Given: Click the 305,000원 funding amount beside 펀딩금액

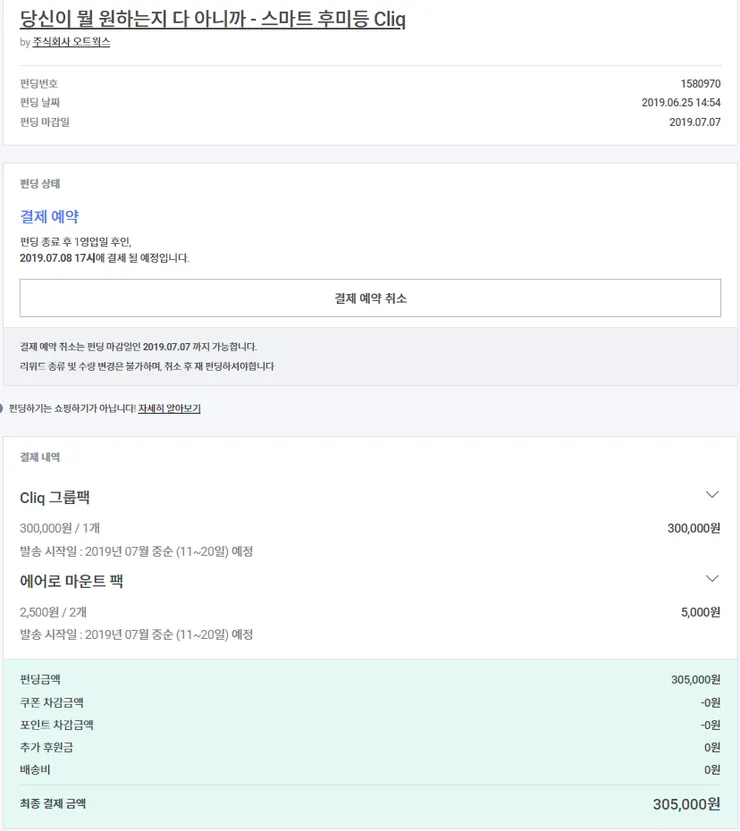Looking at the screenshot, I should point(695,679).
